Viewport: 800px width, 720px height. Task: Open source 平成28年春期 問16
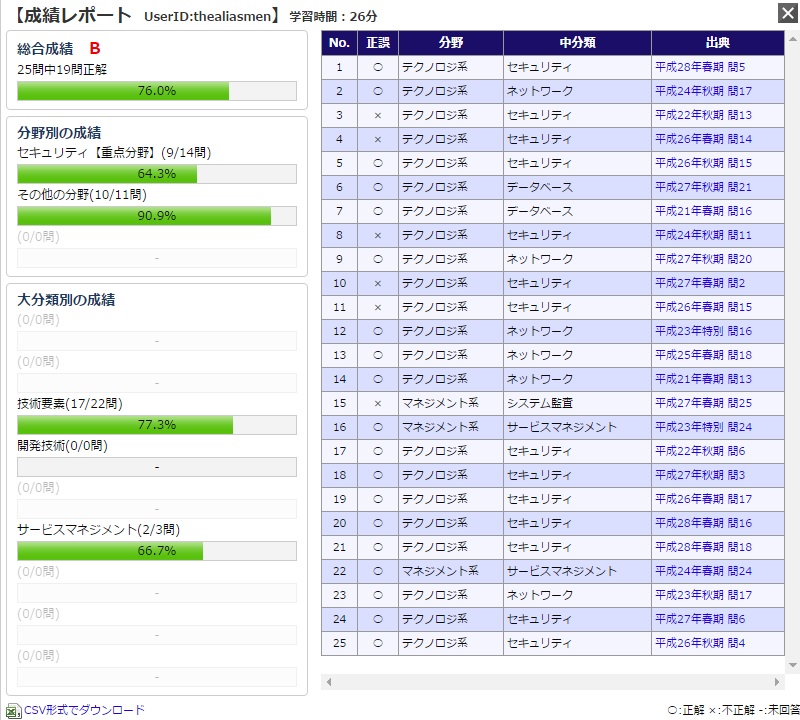[x=704, y=523]
